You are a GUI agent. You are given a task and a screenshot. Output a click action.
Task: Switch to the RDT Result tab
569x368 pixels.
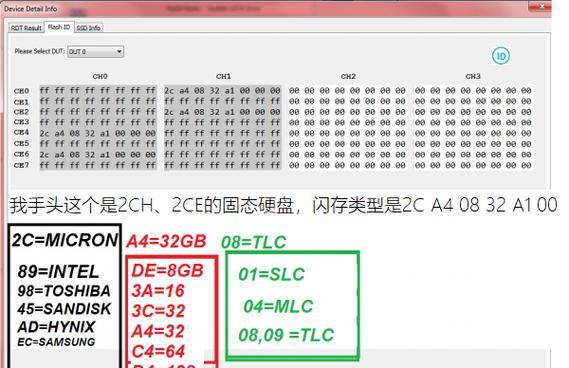coord(26,28)
